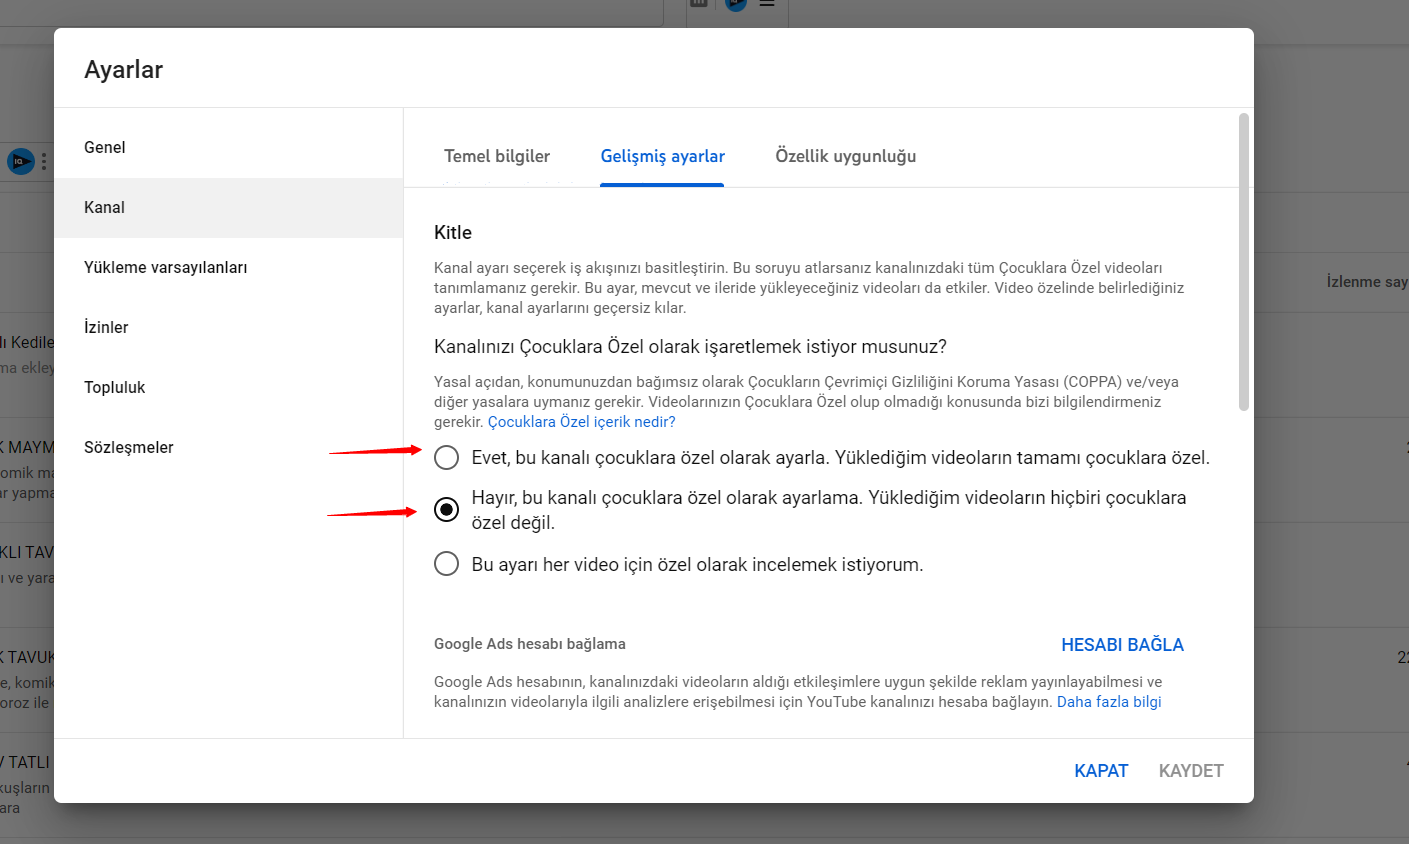Click the KAPAT button
The image size is (1409, 844).
click(x=1101, y=771)
